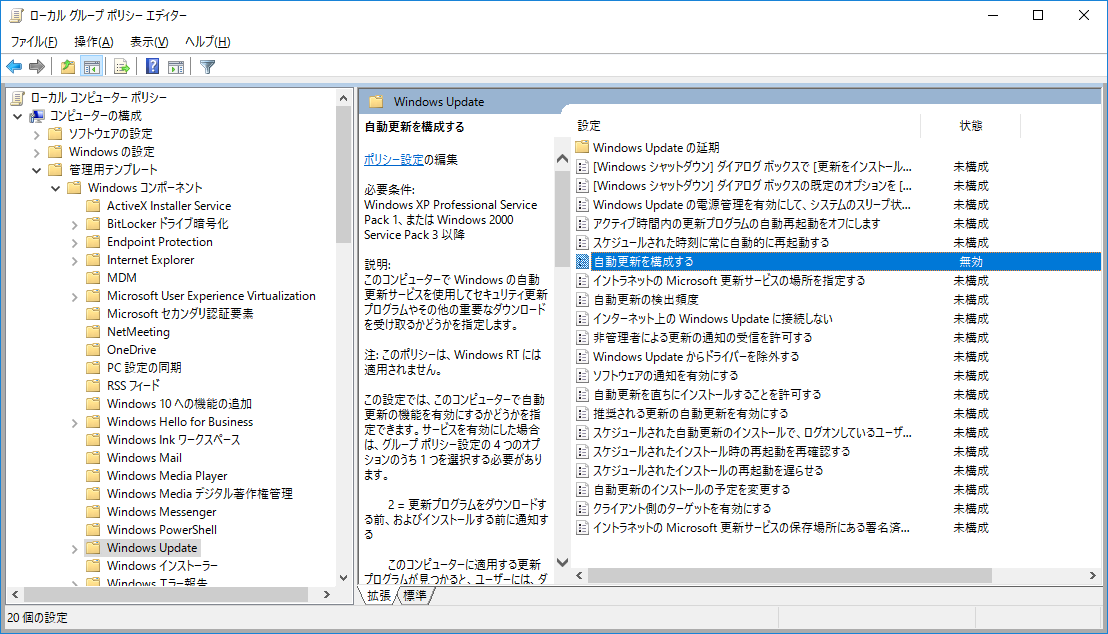Select スケジュールされた時刻に常に自動的に再起動する policy
The image size is (1108, 634).
point(711,242)
